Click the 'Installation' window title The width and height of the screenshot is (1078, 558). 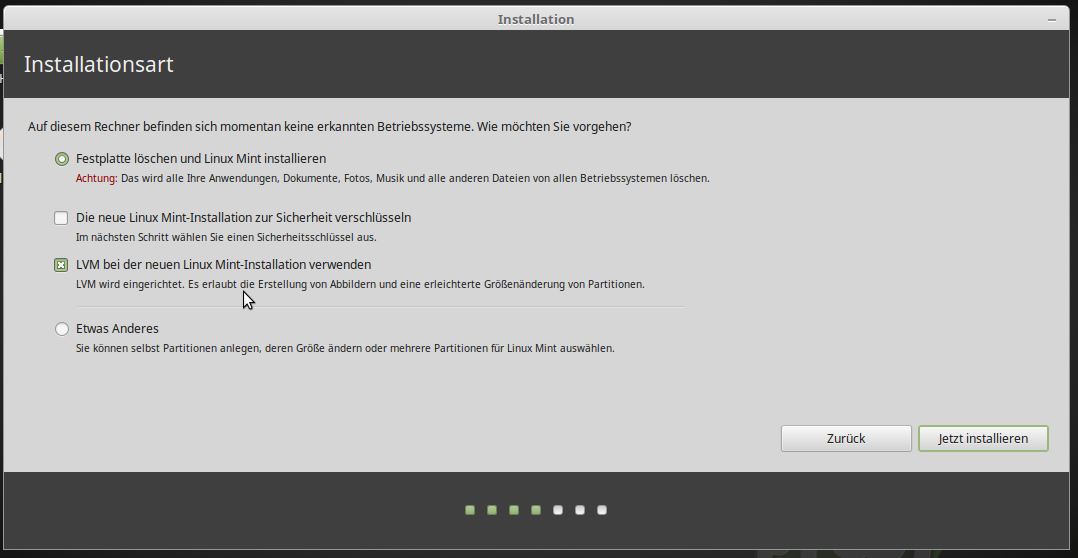pyautogui.click(x=536, y=20)
